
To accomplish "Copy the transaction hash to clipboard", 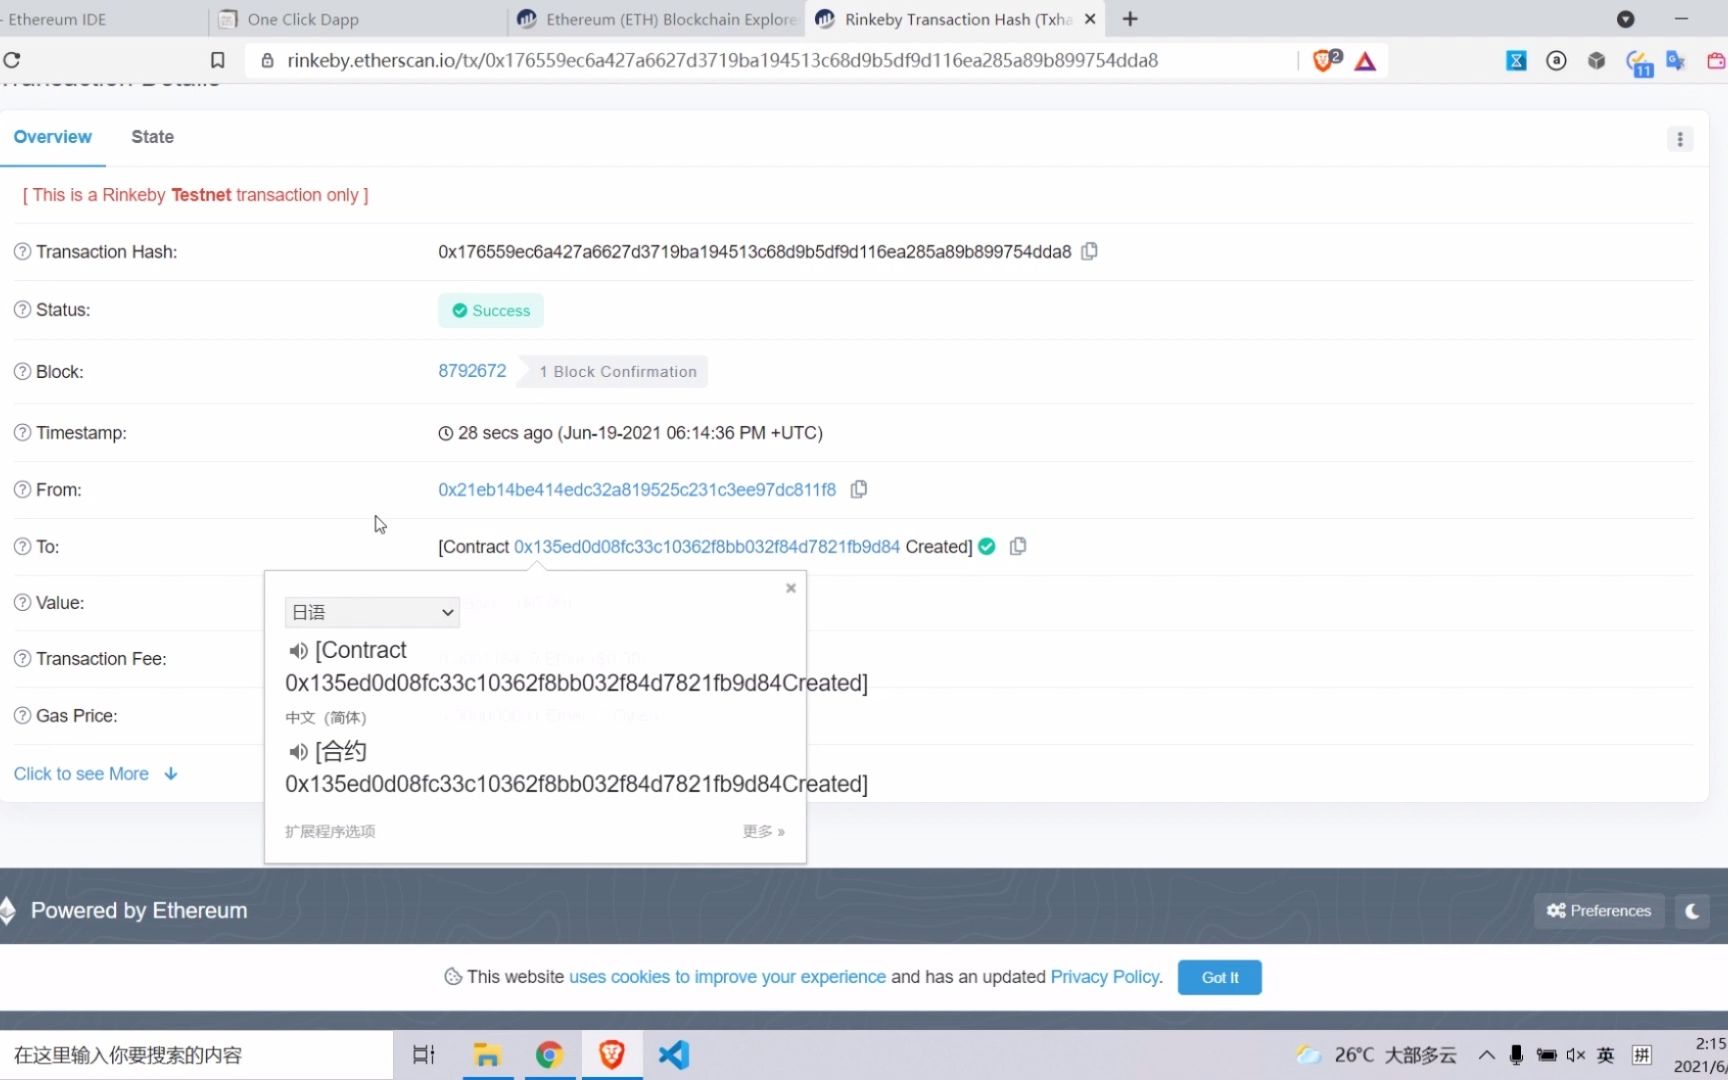I will coord(1090,251).
